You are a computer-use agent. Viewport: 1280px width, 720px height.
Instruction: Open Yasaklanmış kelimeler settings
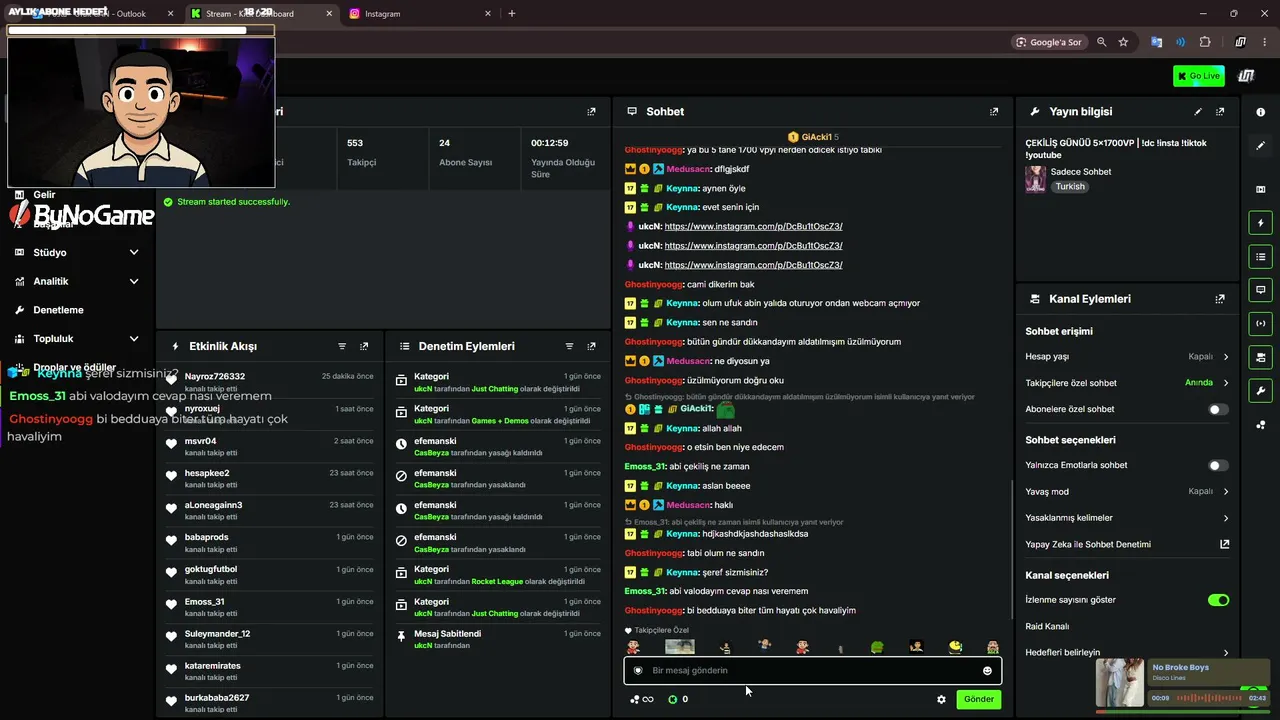(x=1127, y=518)
